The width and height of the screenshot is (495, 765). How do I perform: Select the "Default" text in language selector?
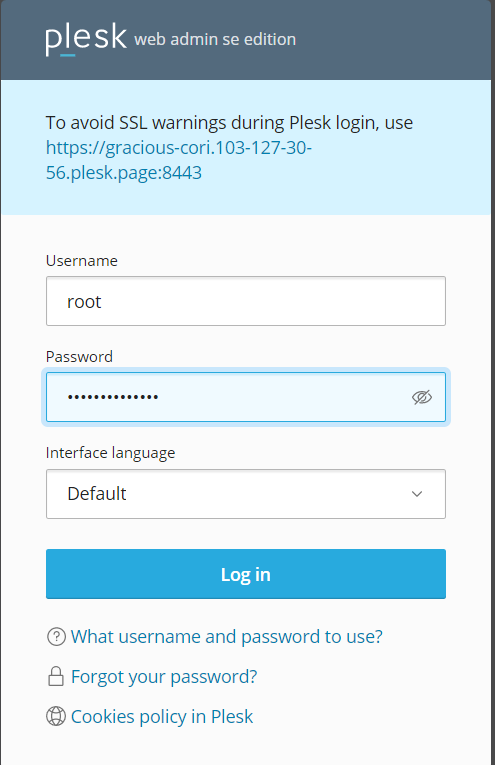pyautogui.click(x=97, y=494)
